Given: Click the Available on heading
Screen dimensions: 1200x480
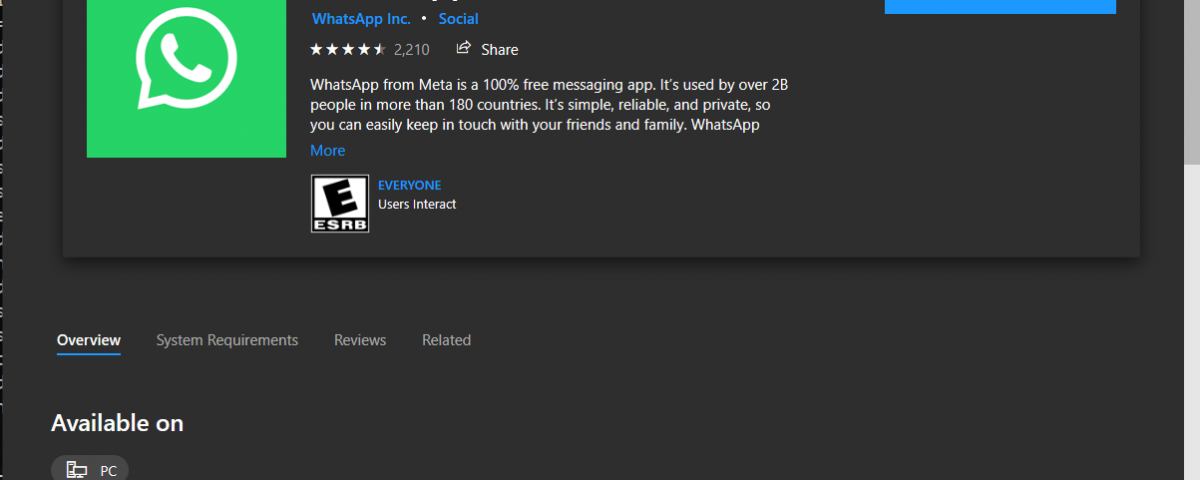Looking at the screenshot, I should [x=117, y=423].
